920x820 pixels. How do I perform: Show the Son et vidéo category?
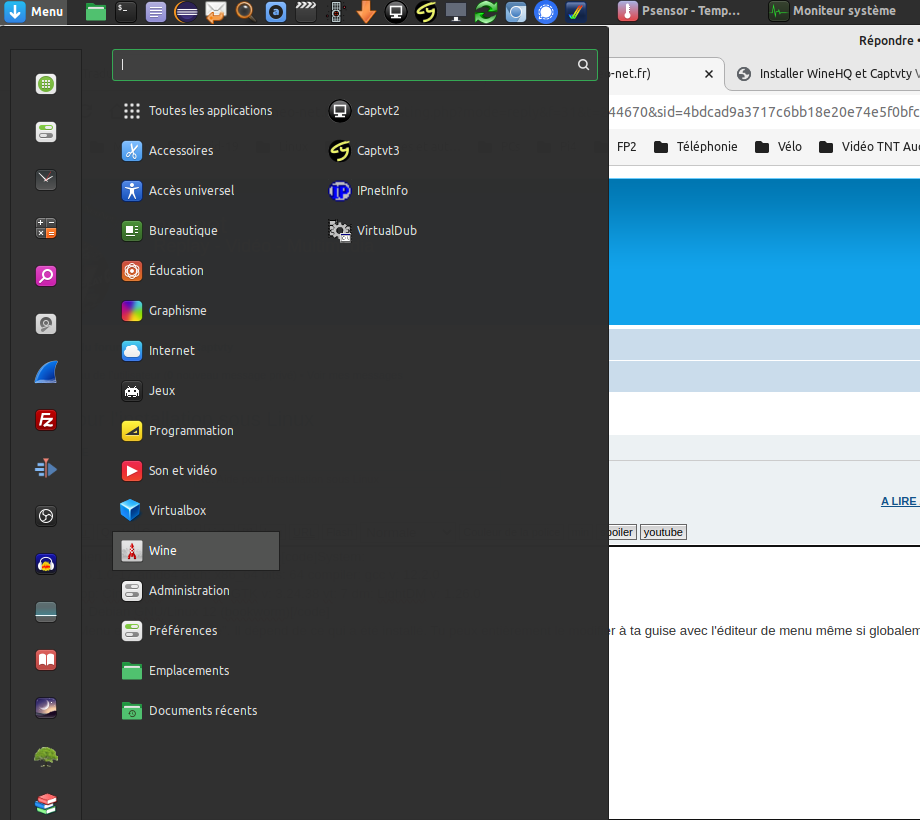coord(182,471)
